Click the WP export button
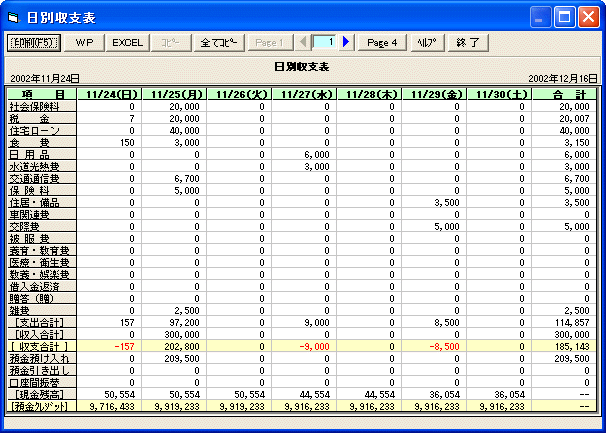Image resolution: width=606 pixels, height=433 pixels. tap(85, 43)
